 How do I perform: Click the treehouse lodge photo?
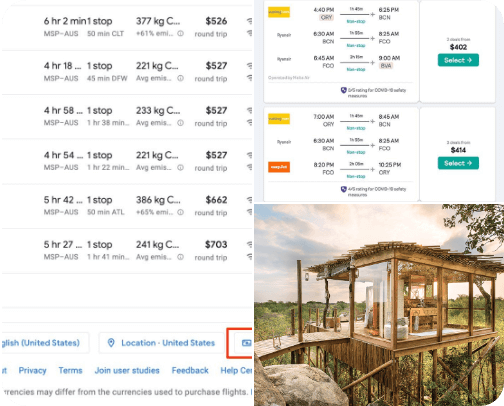pos(379,305)
